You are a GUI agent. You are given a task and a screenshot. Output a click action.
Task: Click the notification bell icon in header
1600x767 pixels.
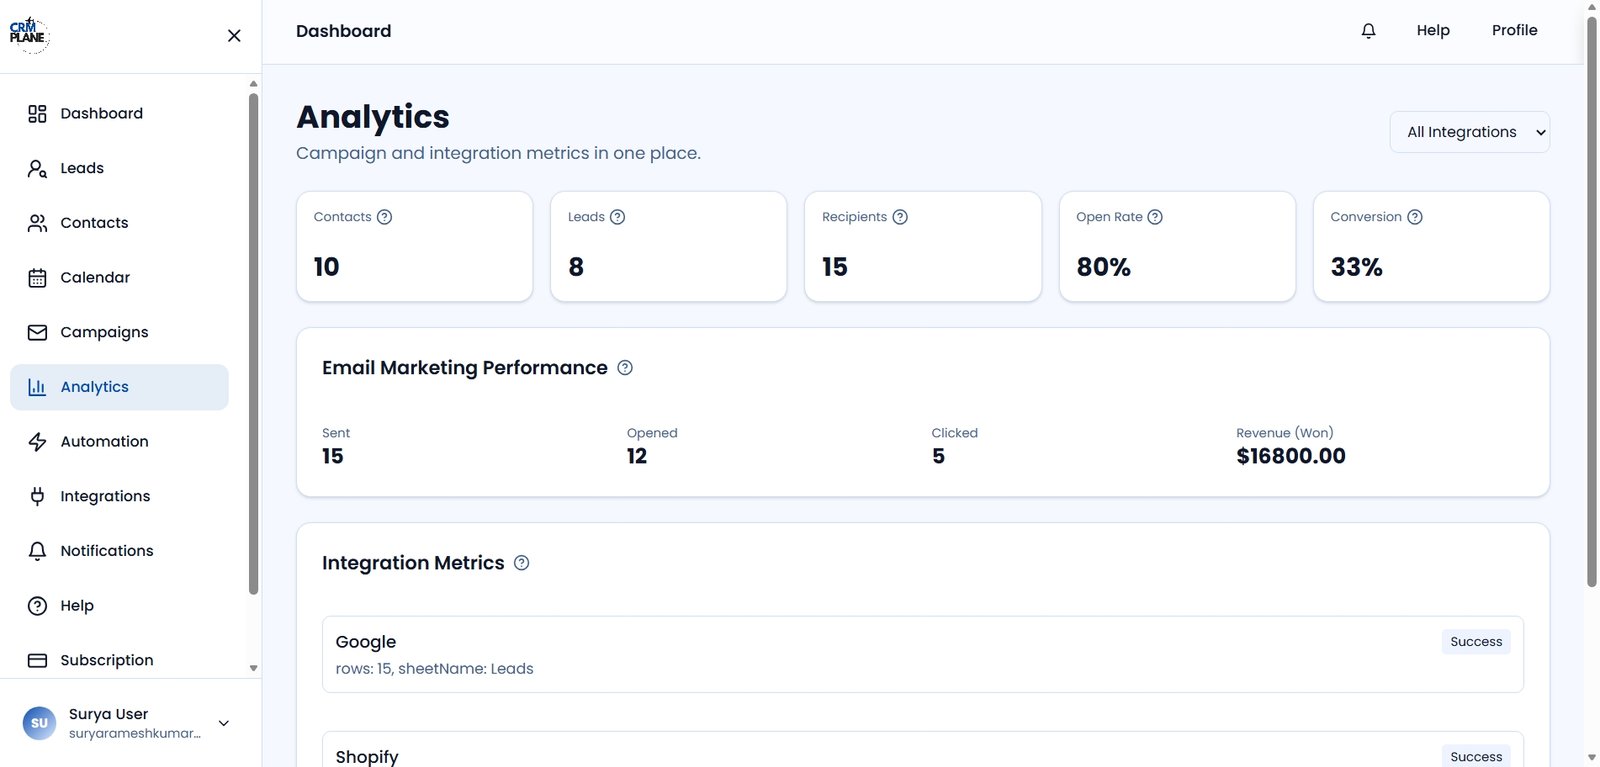(1368, 31)
